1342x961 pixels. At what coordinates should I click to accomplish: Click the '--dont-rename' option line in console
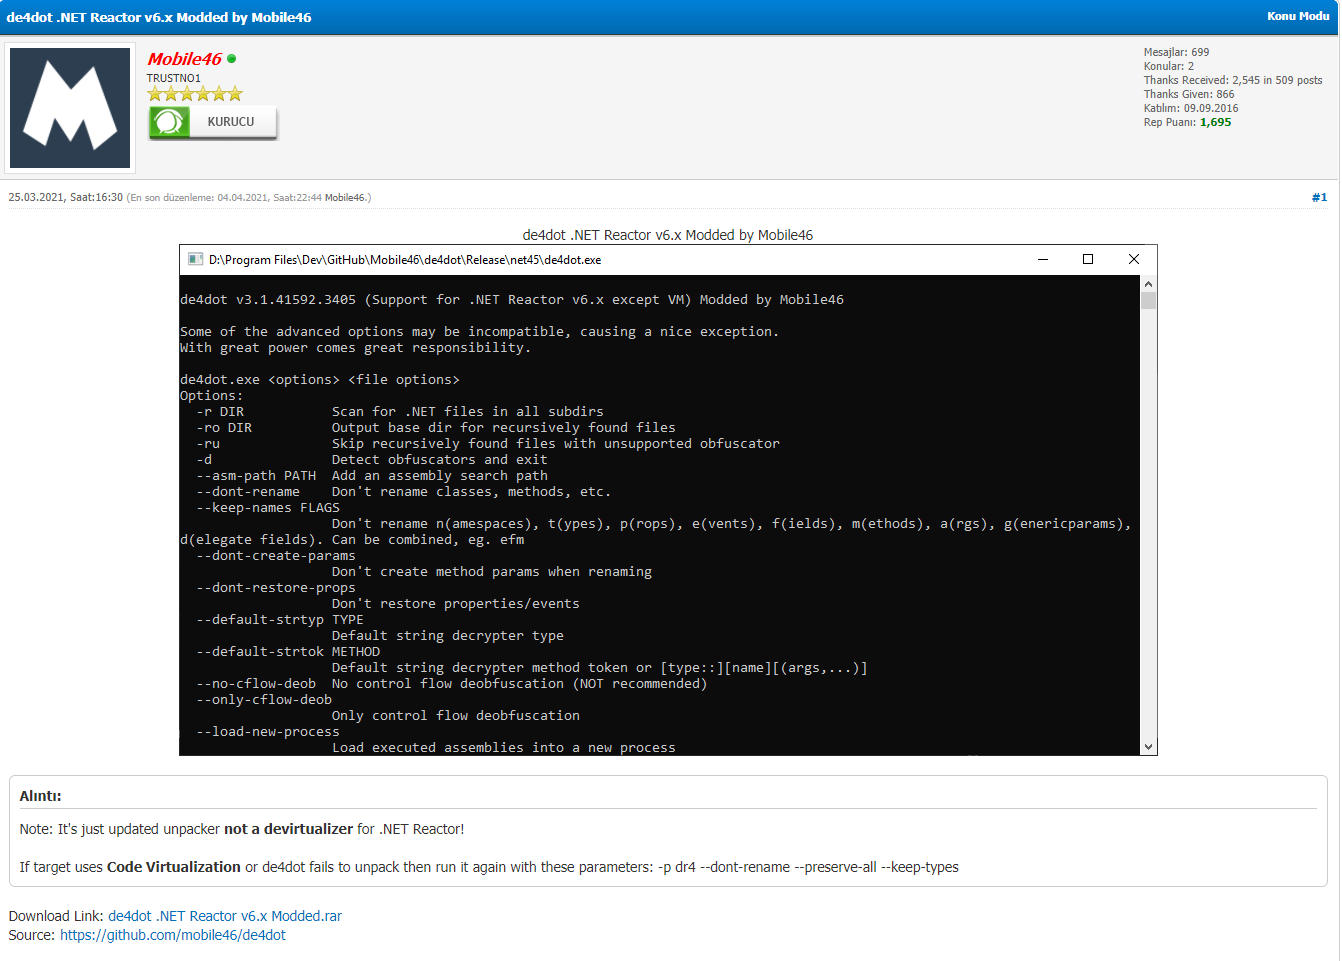click(x=404, y=492)
